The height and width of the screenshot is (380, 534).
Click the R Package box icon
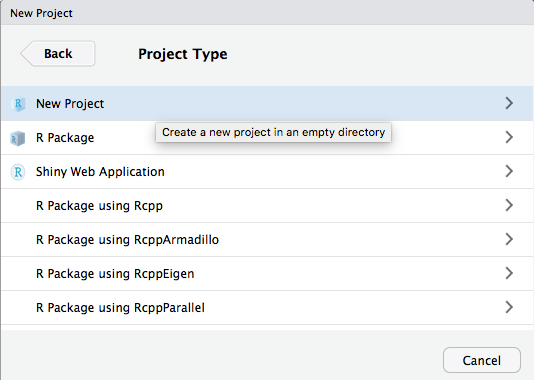(x=18, y=138)
